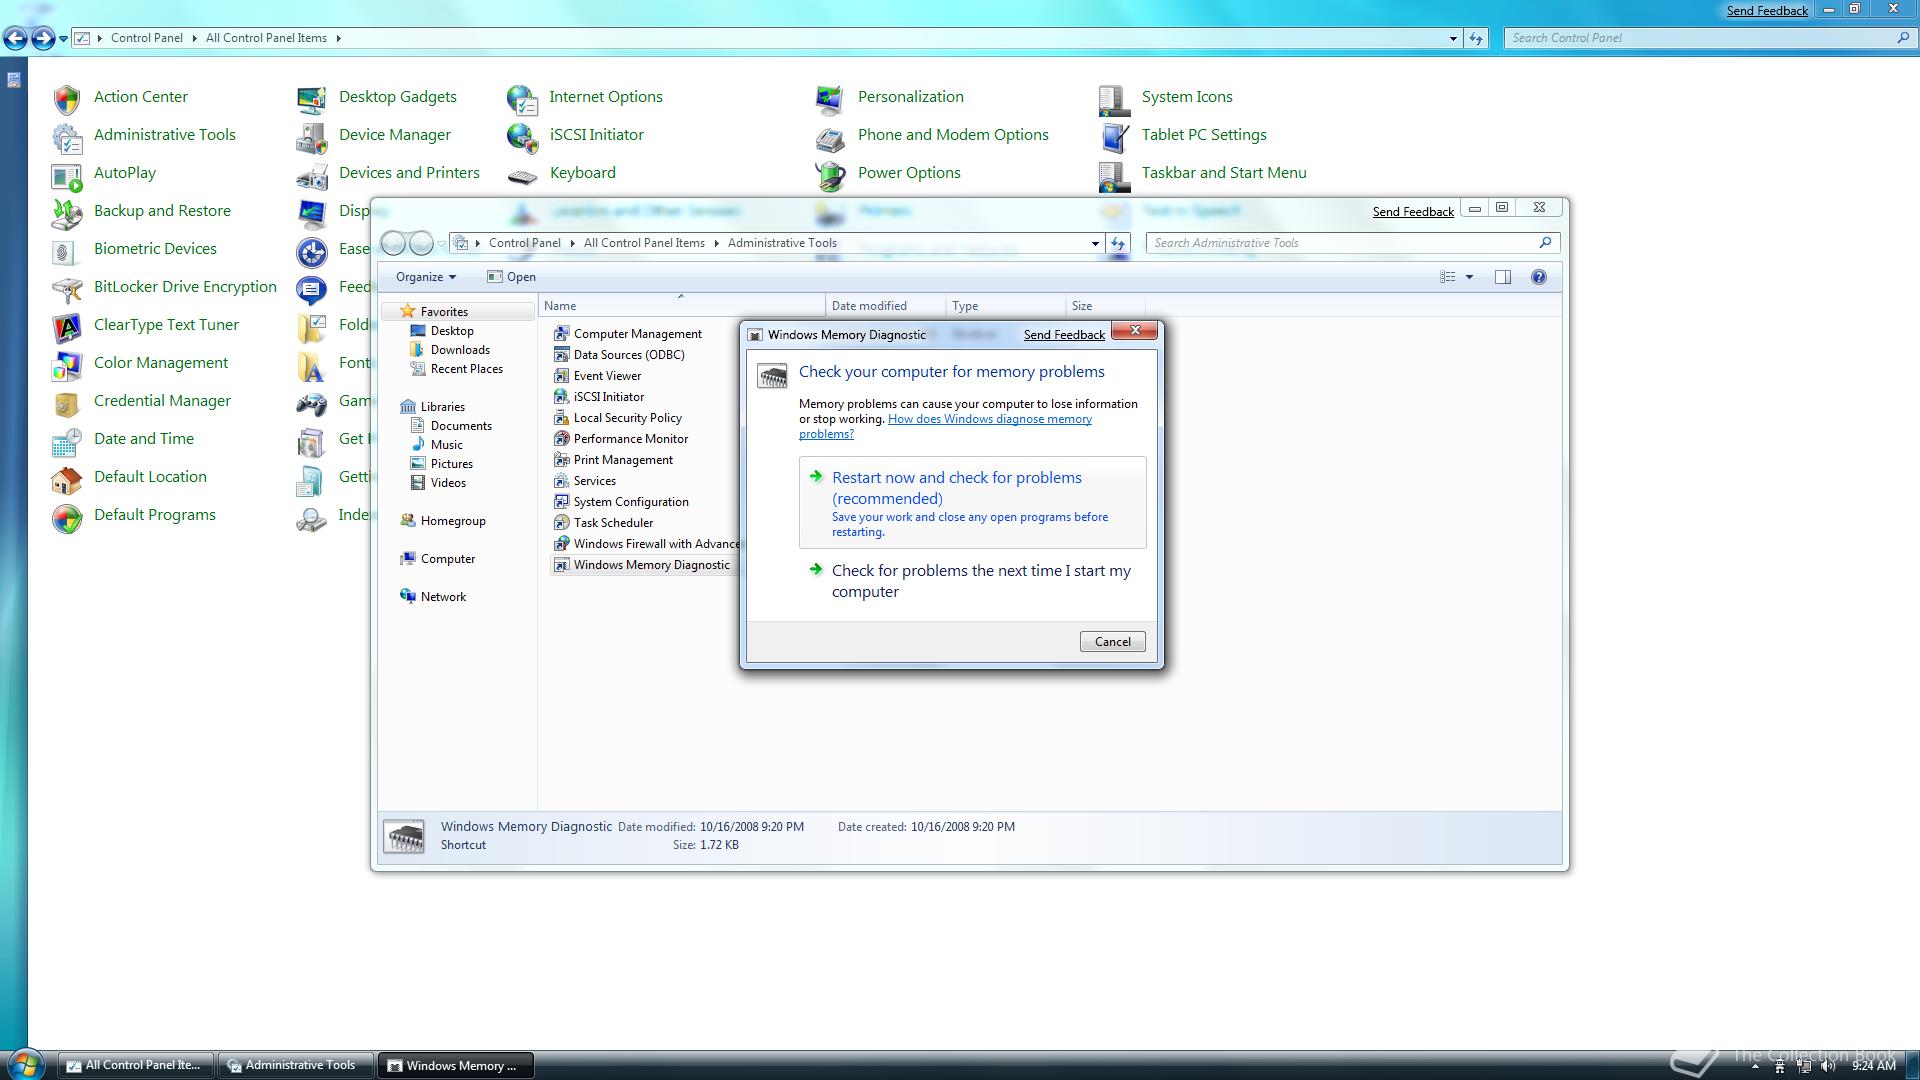
Task: Expand views dropdown arrow next to view icon
Action: coord(1469,277)
